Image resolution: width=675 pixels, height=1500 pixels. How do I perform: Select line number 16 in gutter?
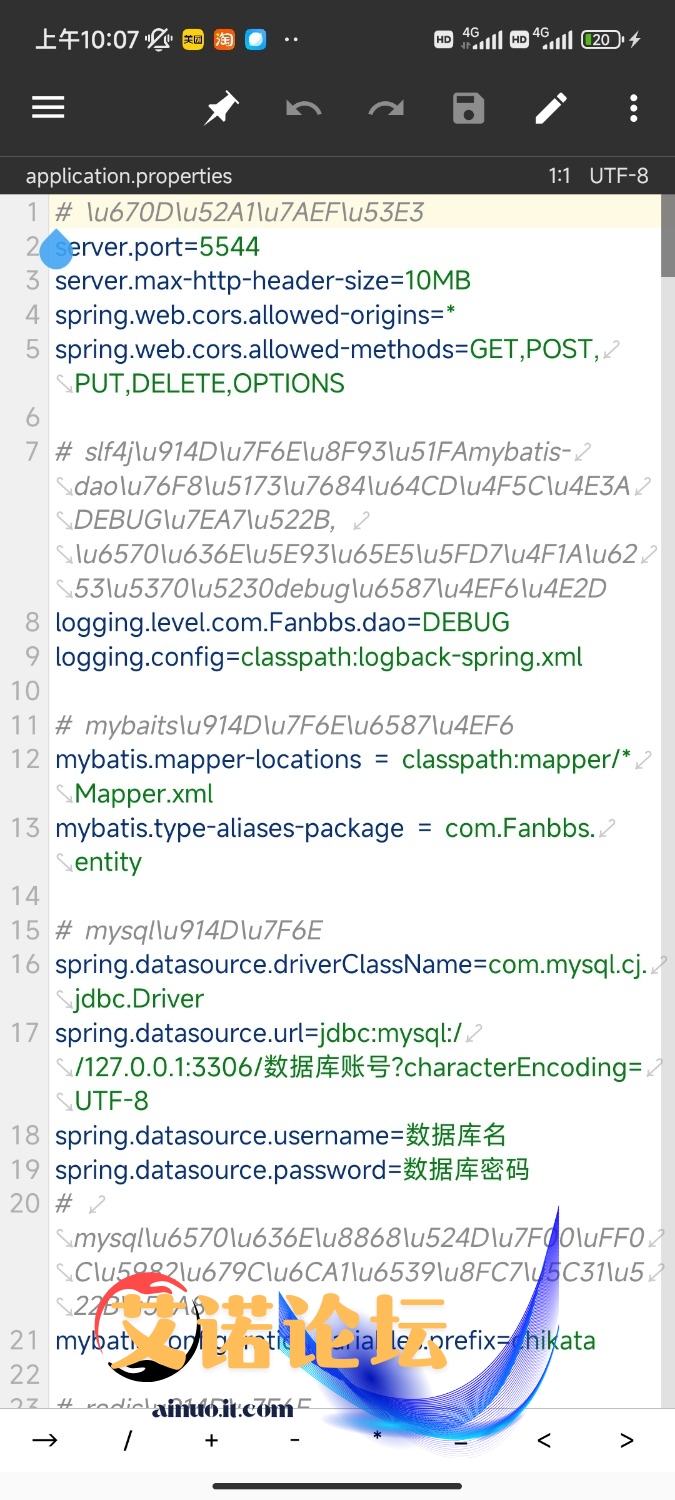tap(25, 965)
